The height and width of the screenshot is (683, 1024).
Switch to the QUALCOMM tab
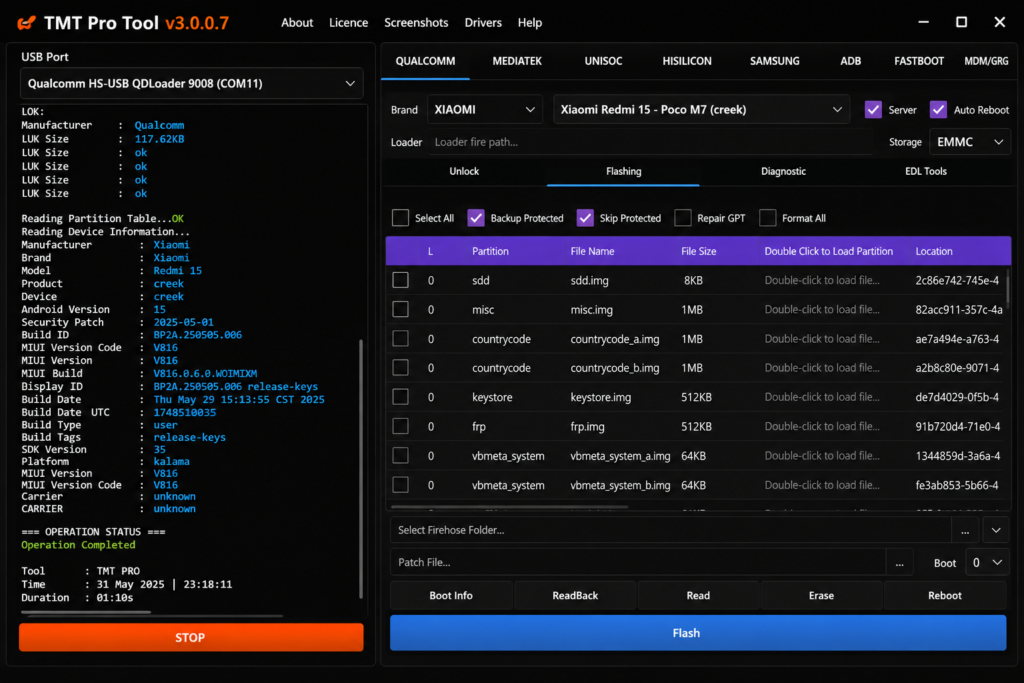click(x=425, y=61)
